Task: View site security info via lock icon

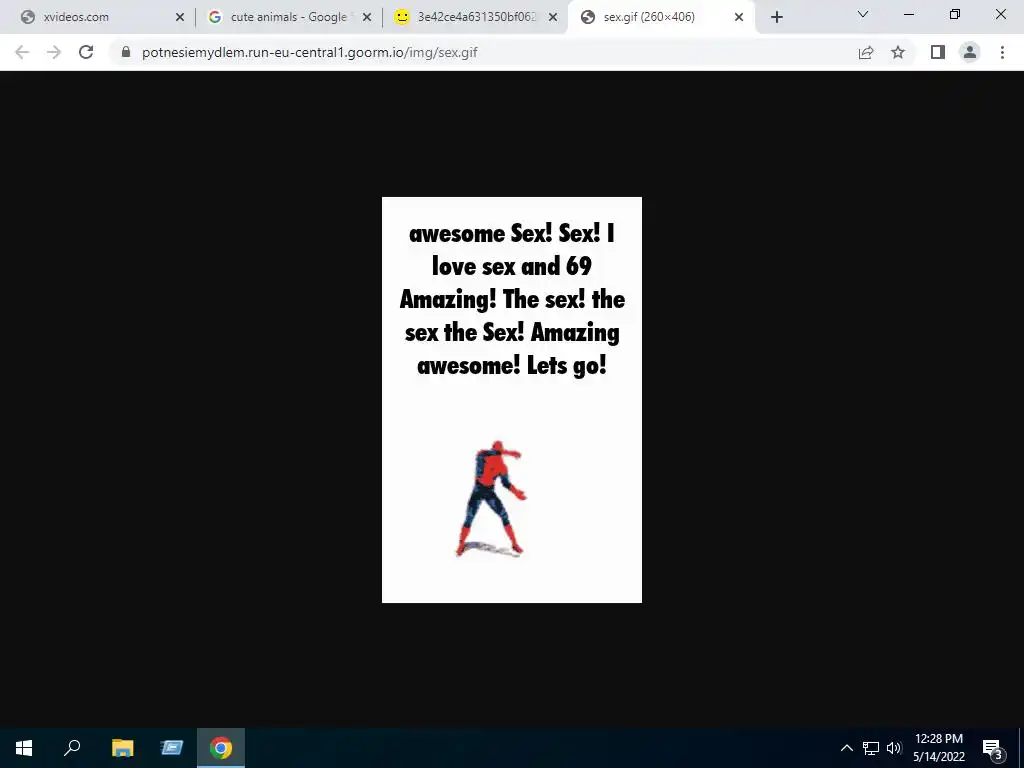Action: click(x=126, y=52)
